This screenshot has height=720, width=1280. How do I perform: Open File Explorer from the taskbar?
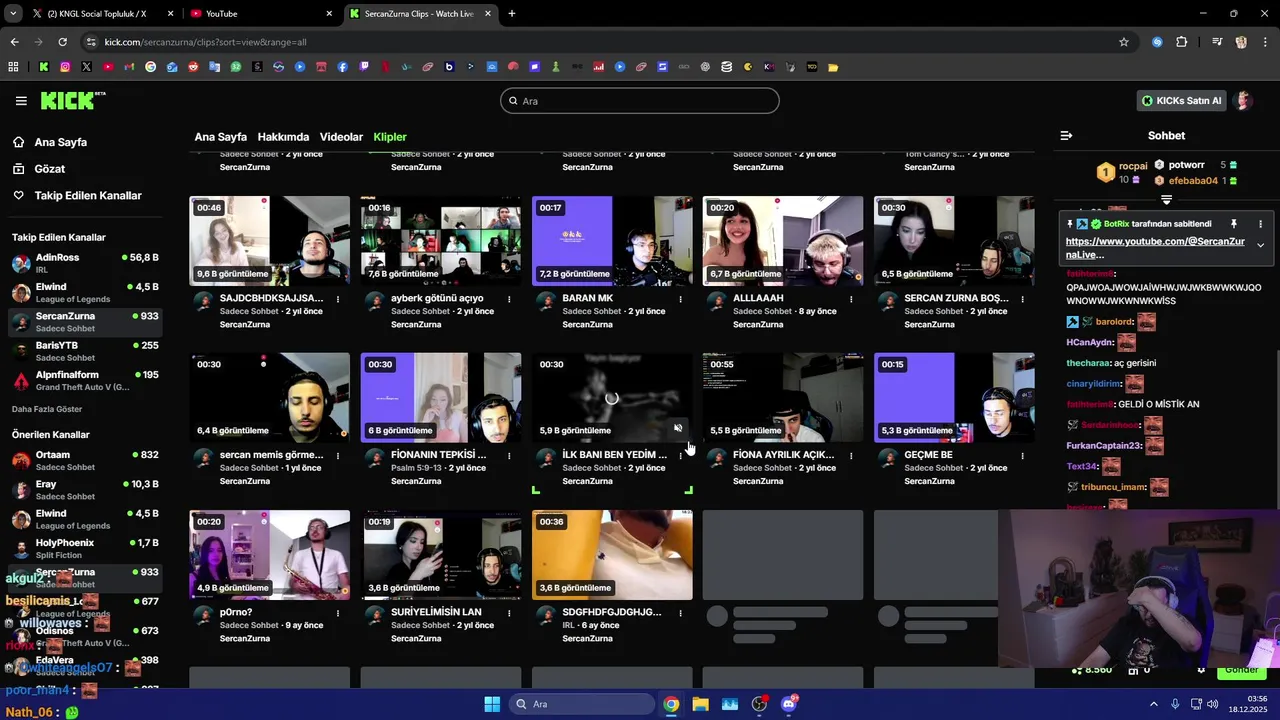[701, 704]
